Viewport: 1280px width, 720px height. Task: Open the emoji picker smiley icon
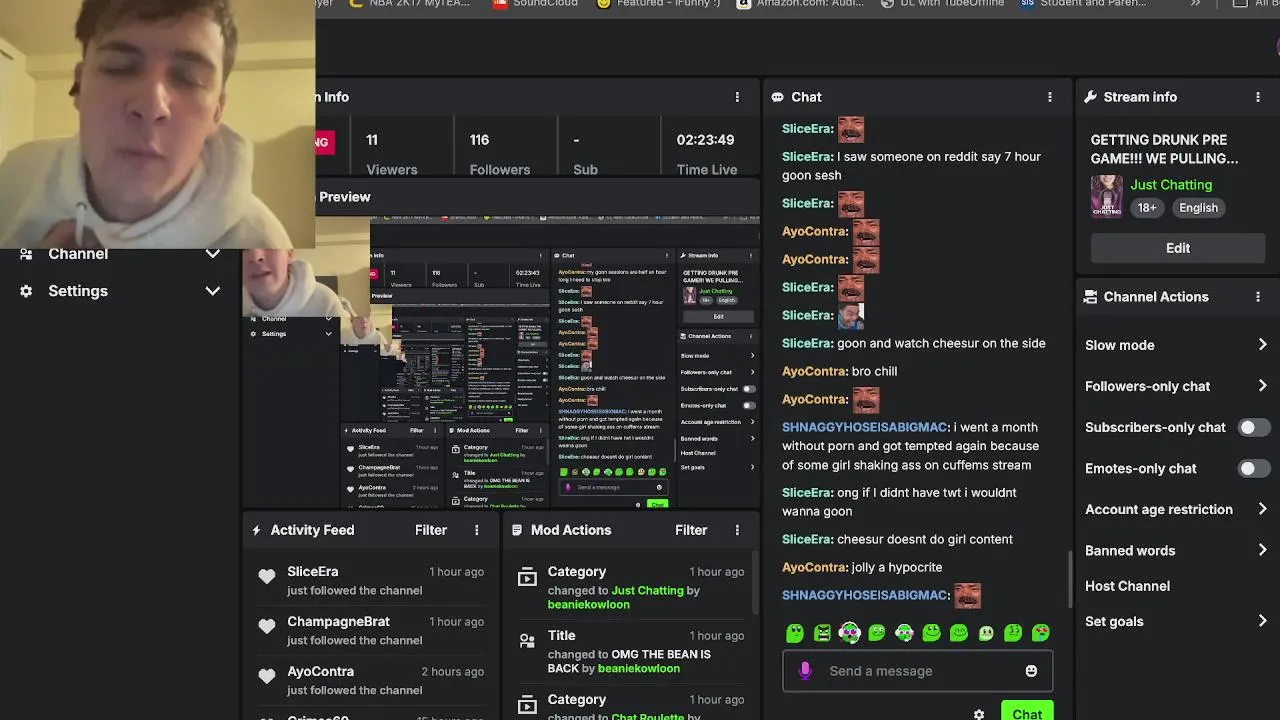click(x=1031, y=671)
